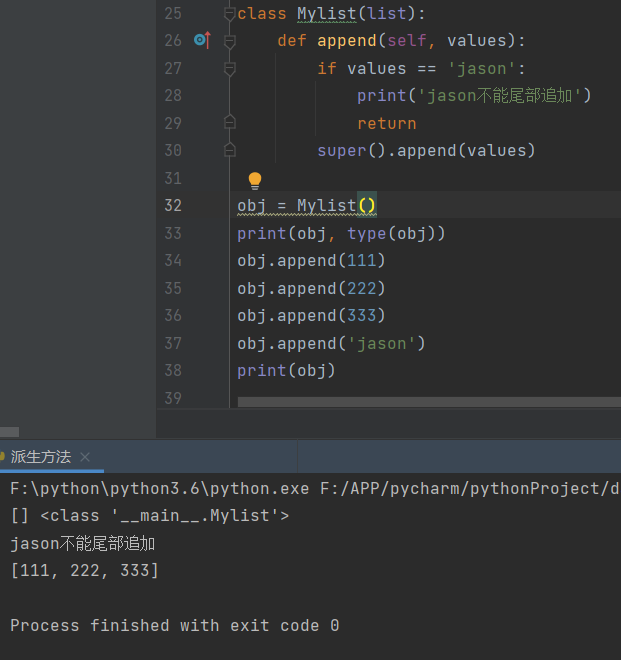Click the "if values == 'jason':" line

pos(421,68)
